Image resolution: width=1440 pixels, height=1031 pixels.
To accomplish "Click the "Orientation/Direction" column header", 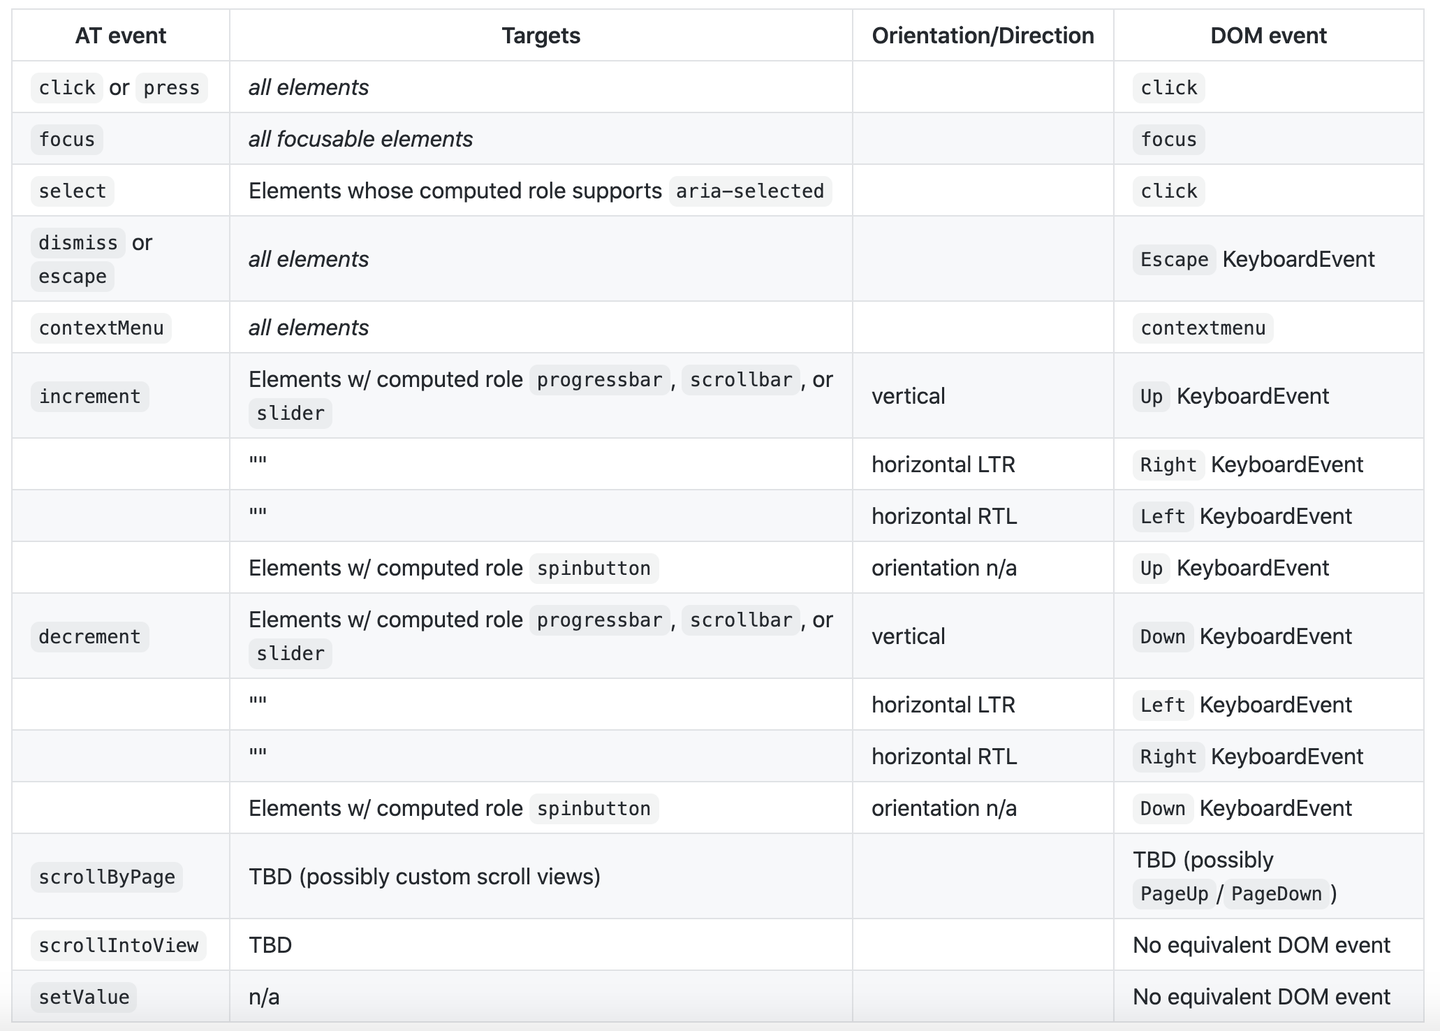I will tap(982, 36).
